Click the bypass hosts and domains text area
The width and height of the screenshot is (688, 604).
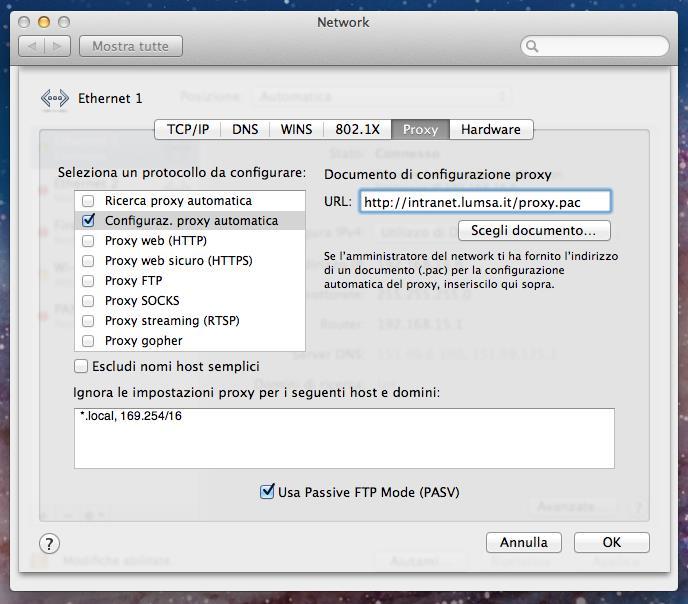click(x=344, y=438)
